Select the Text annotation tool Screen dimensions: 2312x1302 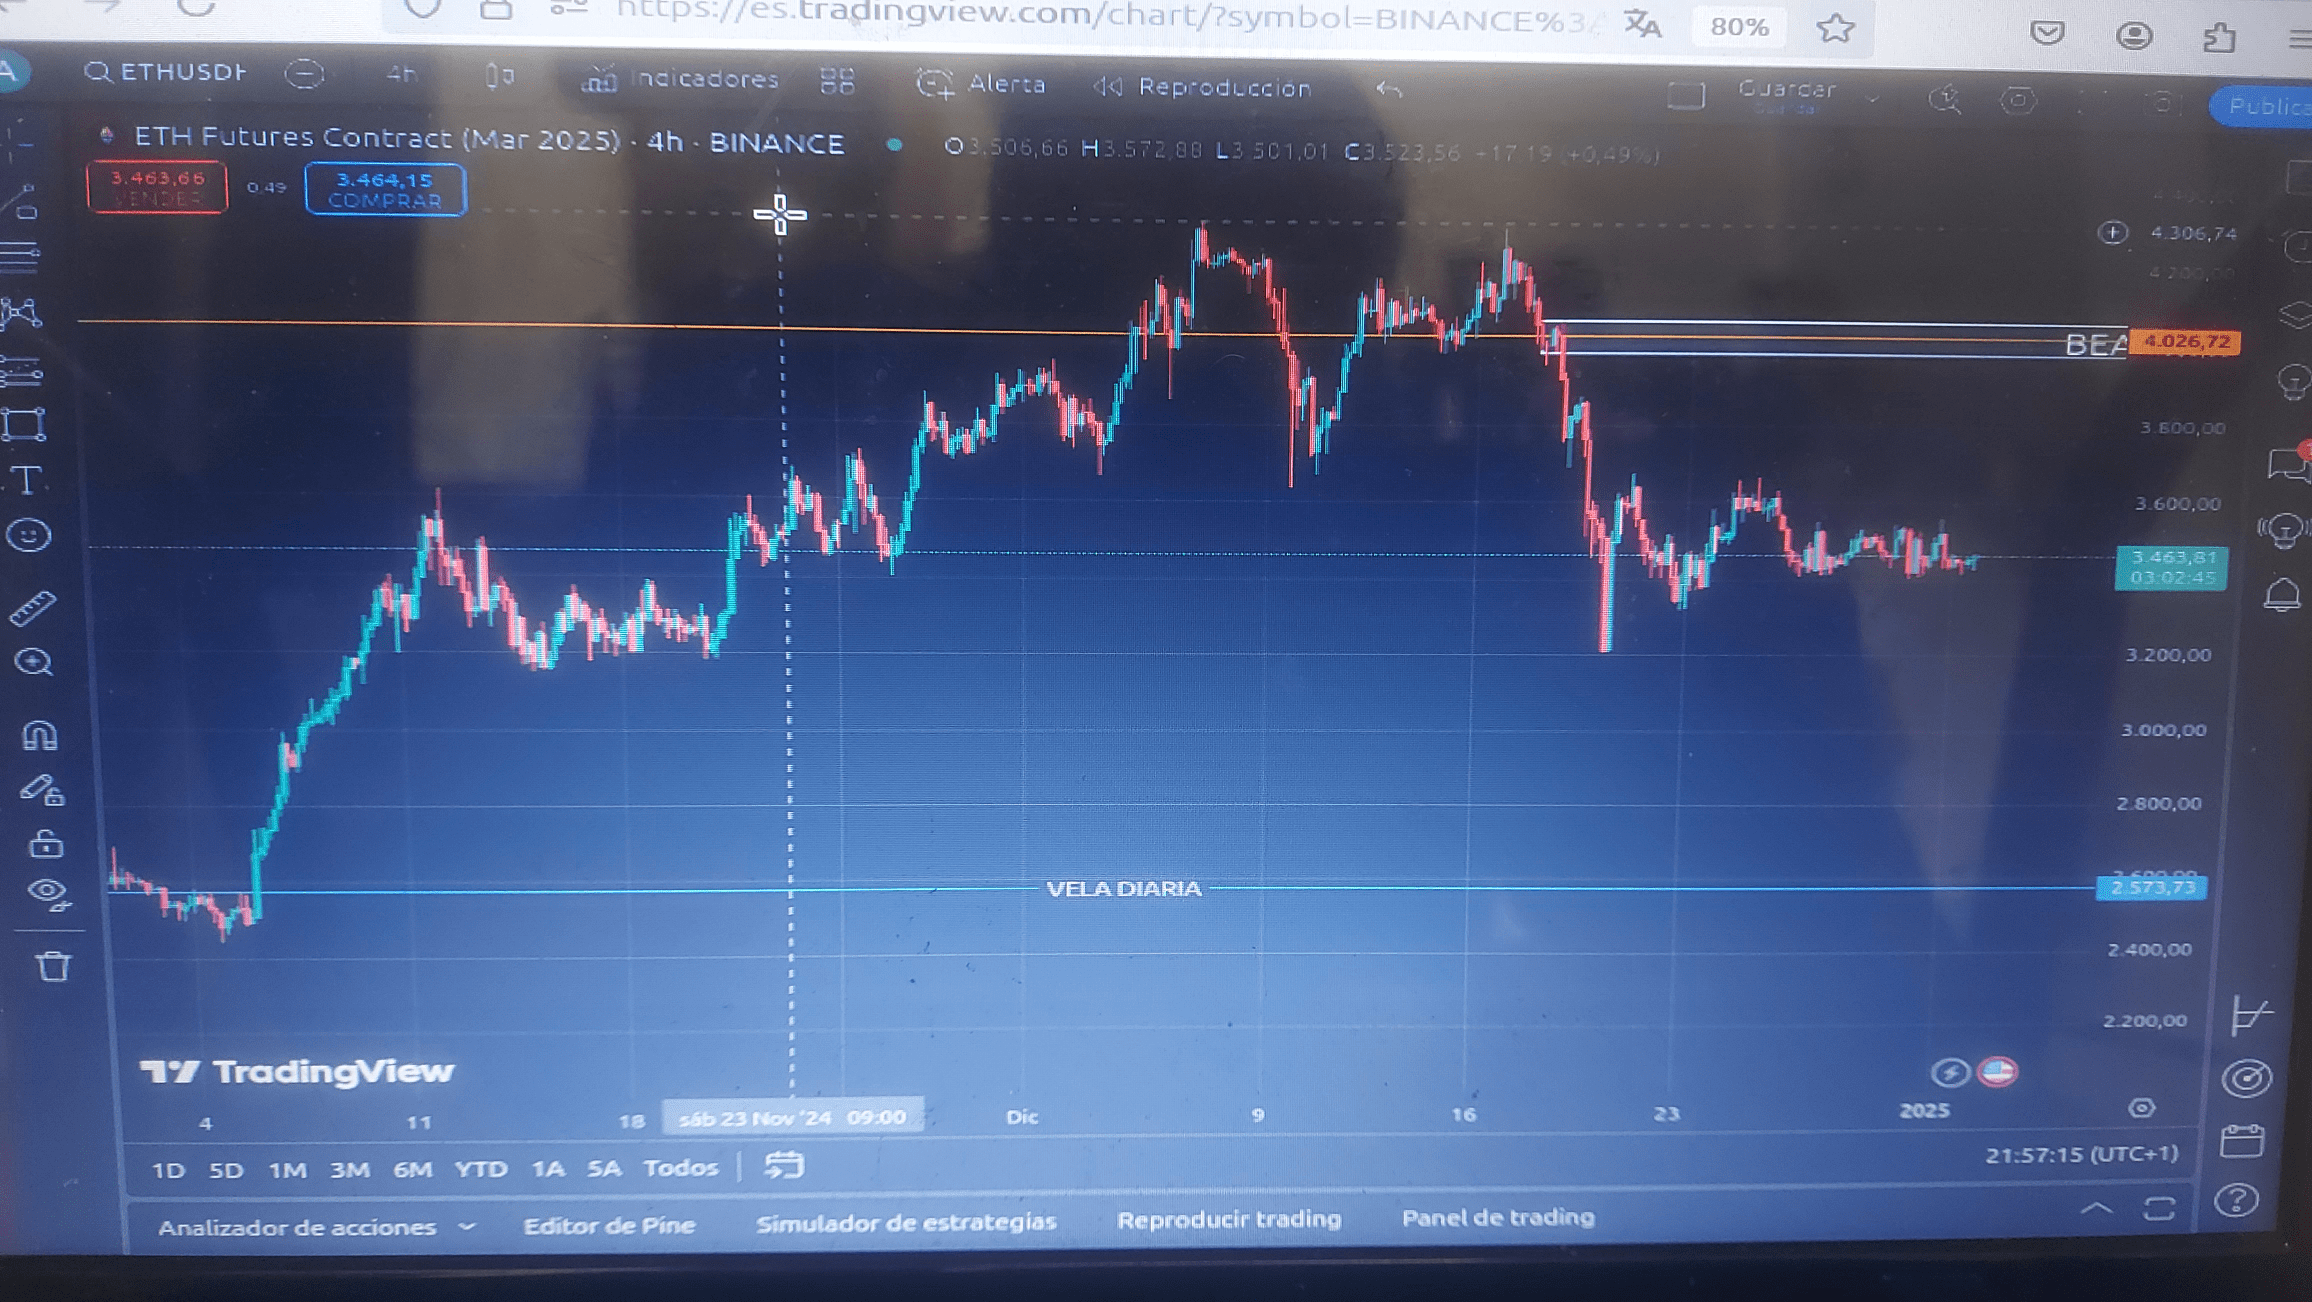27,481
